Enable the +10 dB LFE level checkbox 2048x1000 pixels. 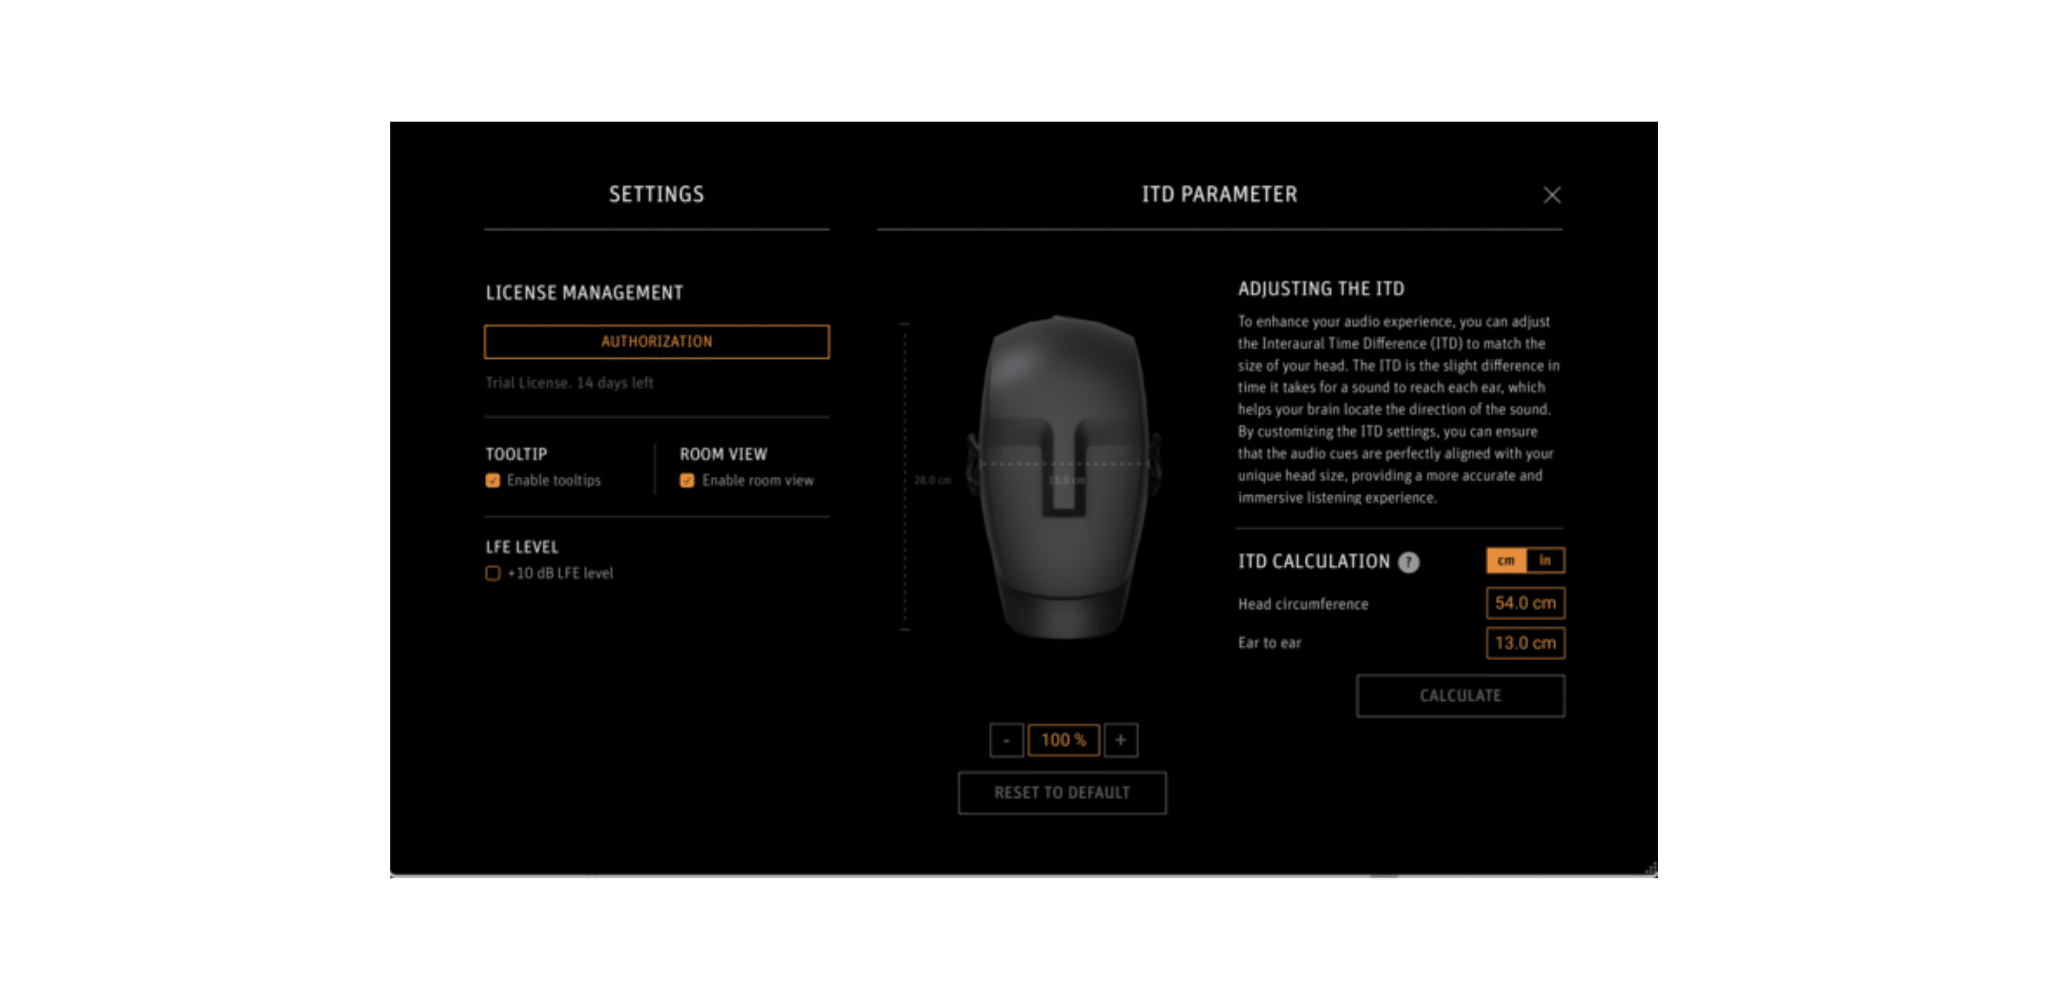point(493,573)
